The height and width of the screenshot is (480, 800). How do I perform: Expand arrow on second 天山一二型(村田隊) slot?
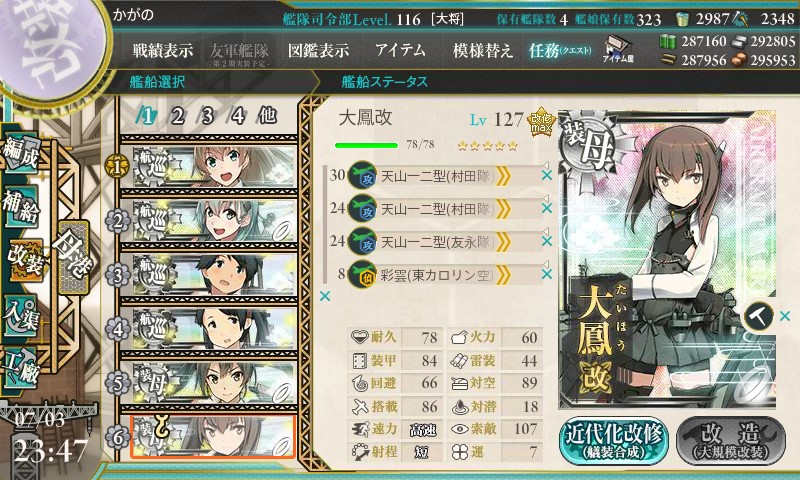pyautogui.click(x=503, y=209)
